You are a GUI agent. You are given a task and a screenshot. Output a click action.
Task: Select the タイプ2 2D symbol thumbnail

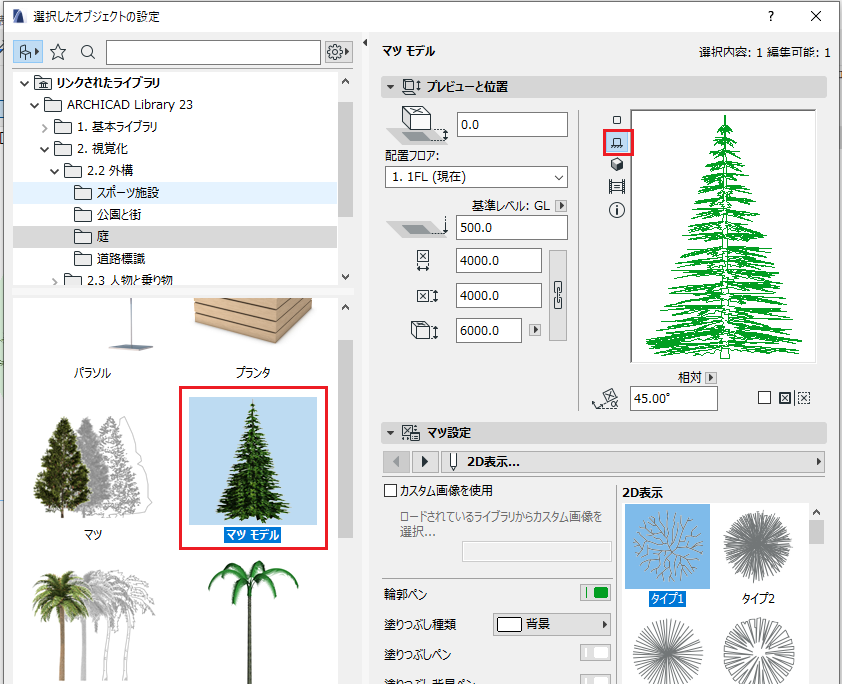click(758, 554)
